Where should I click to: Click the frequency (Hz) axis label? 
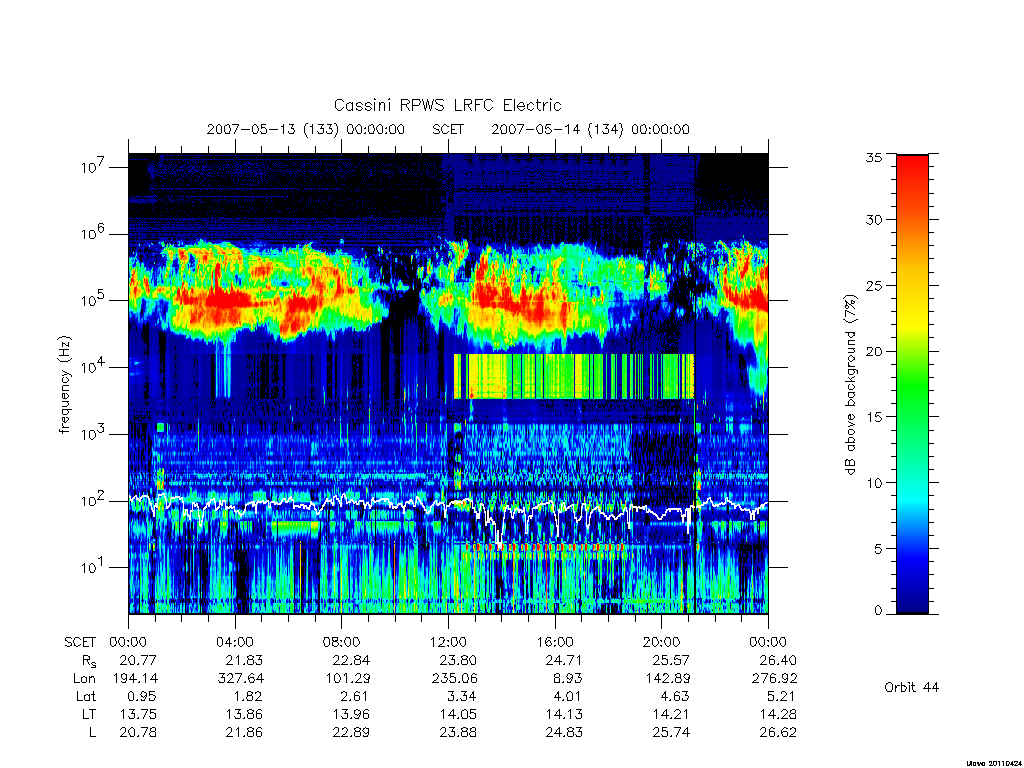click(64, 385)
